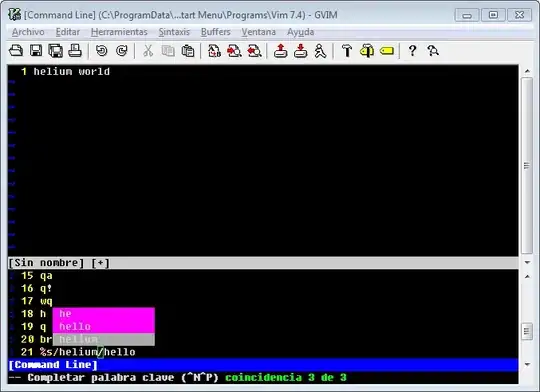Minimize the GVIM window
Image resolution: width=540 pixels, height=392 pixels.
(x=467, y=15)
